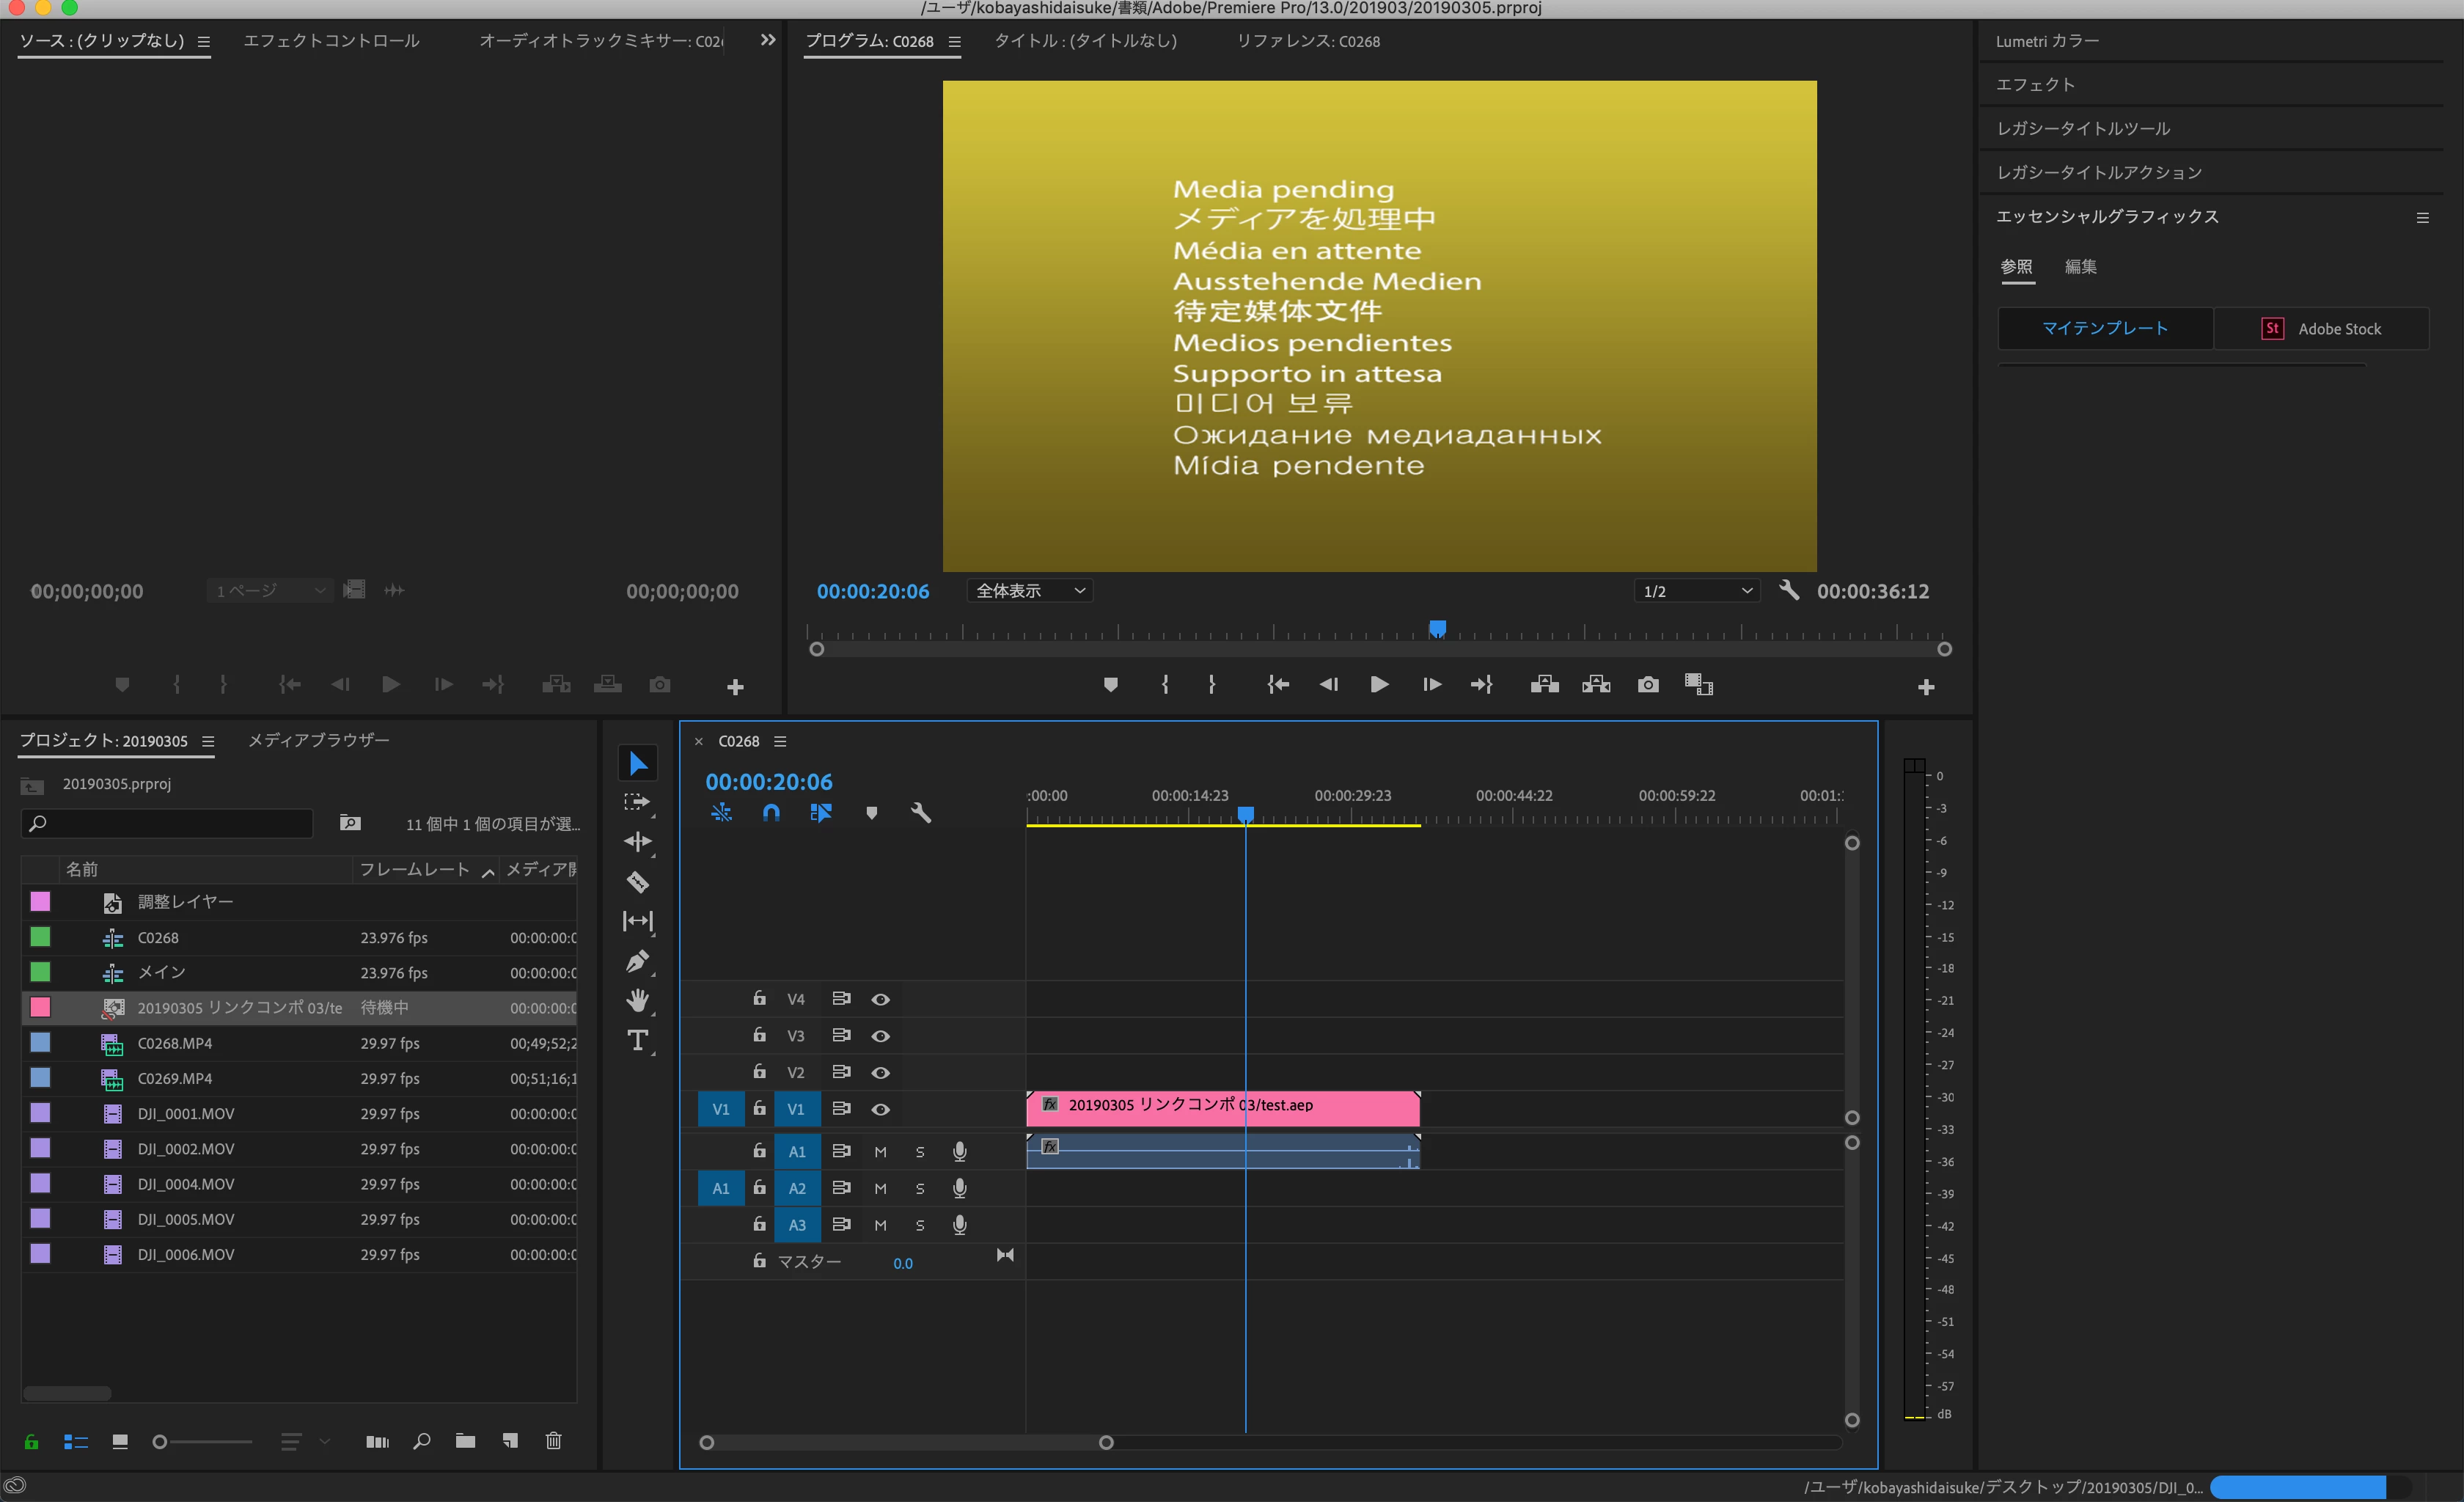Viewport: 2464px width, 1502px height.
Task: Select the Slip tool
Action: 637,921
